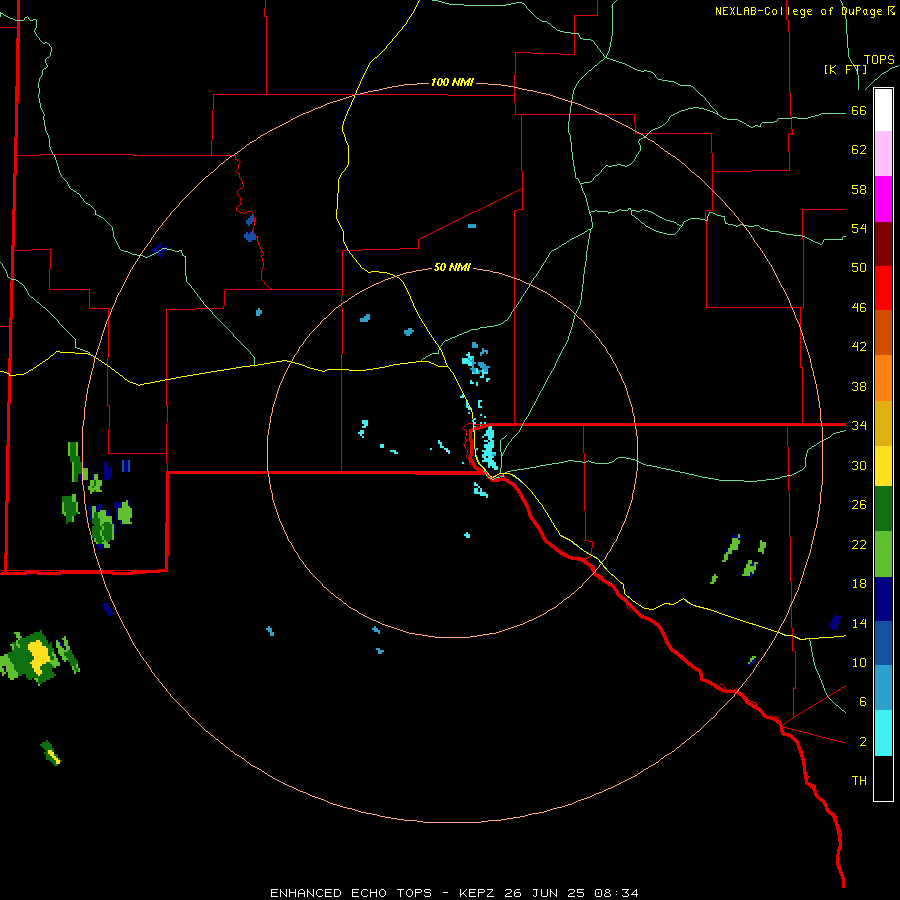Click the dark orange legend swatch
900x900 pixels.
[883, 332]
